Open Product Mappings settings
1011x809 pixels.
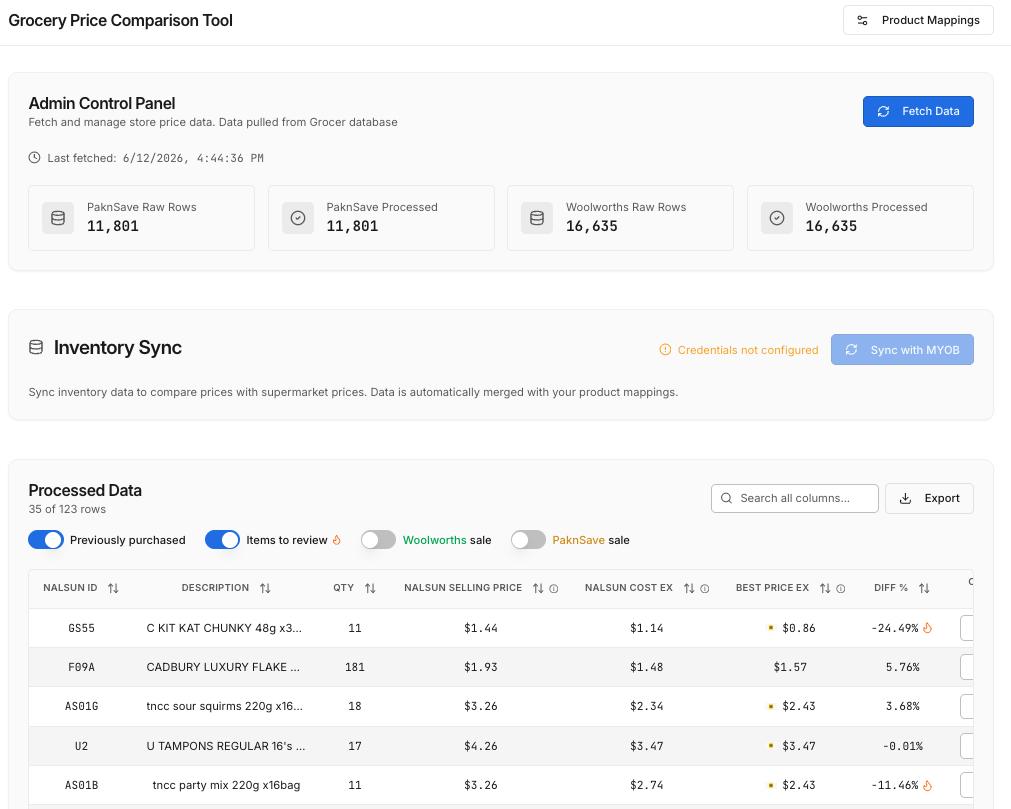tap(918, 20)
